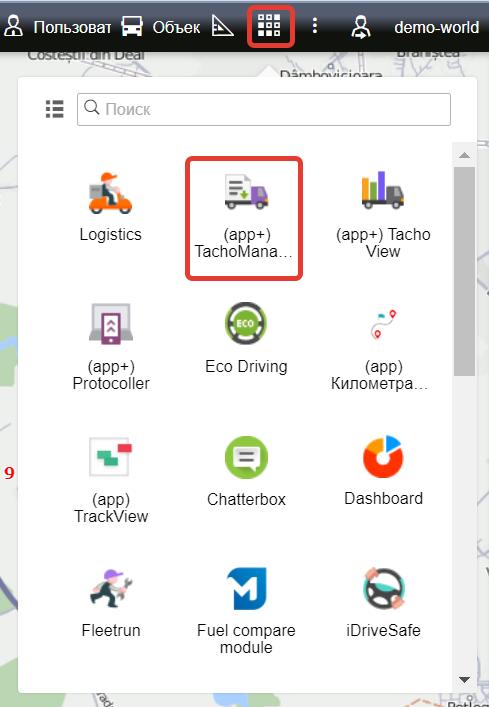Viewport: 489px width, 707px height.
Task: Open the Пользователи menu item
Action: coord(57,27)
